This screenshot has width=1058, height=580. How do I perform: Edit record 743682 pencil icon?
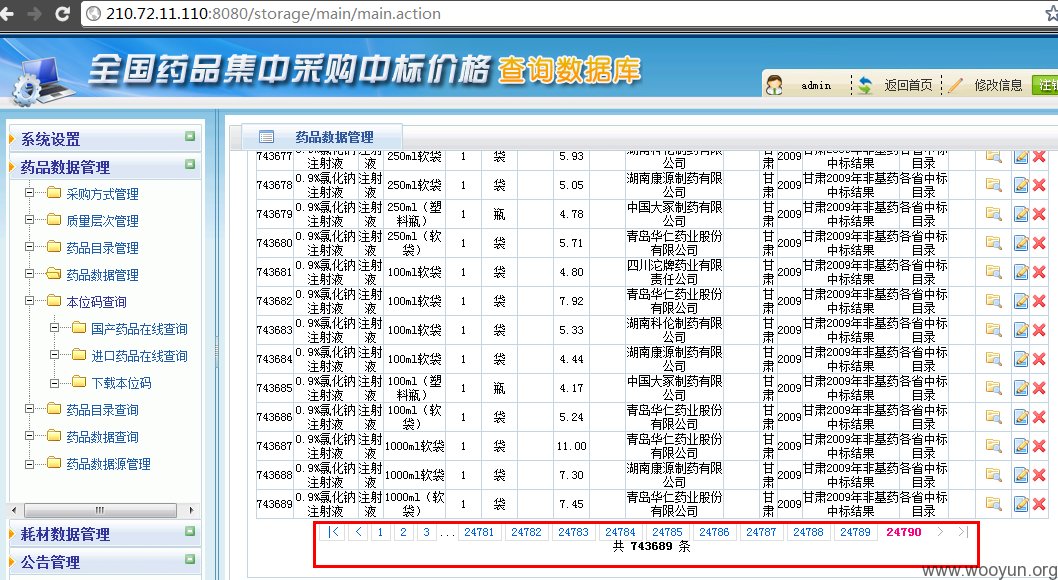tap(1021, 301)
